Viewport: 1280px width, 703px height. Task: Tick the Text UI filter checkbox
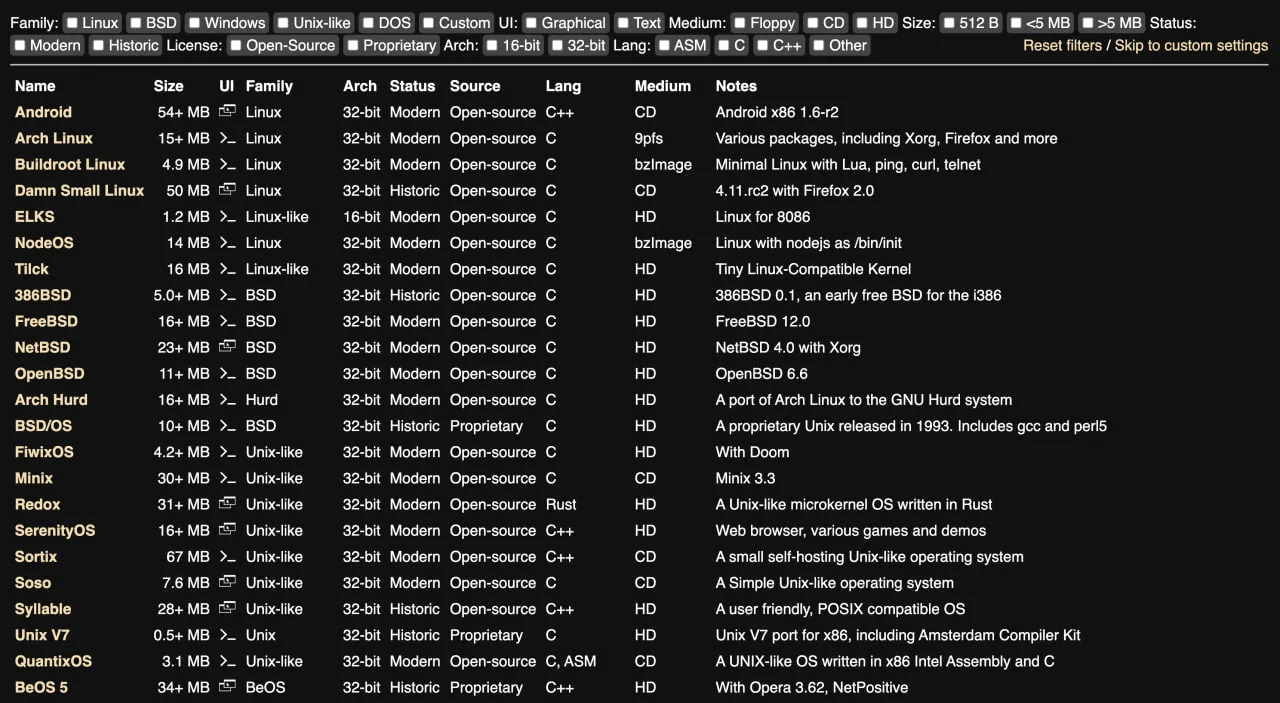coord(623,22)
